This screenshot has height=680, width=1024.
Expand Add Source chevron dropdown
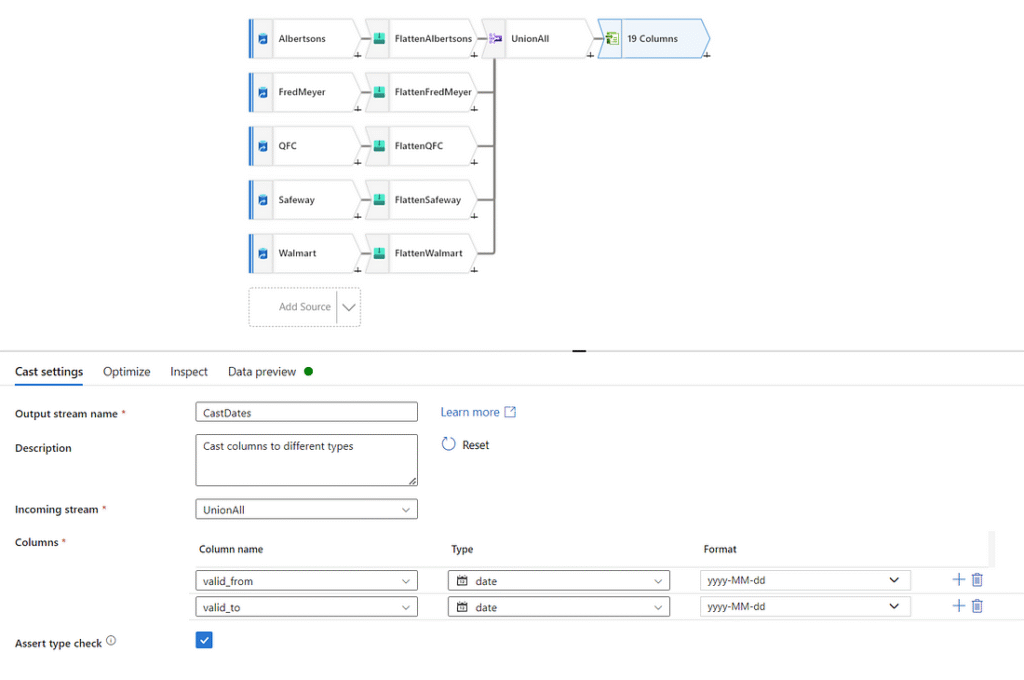pos(349,307)
